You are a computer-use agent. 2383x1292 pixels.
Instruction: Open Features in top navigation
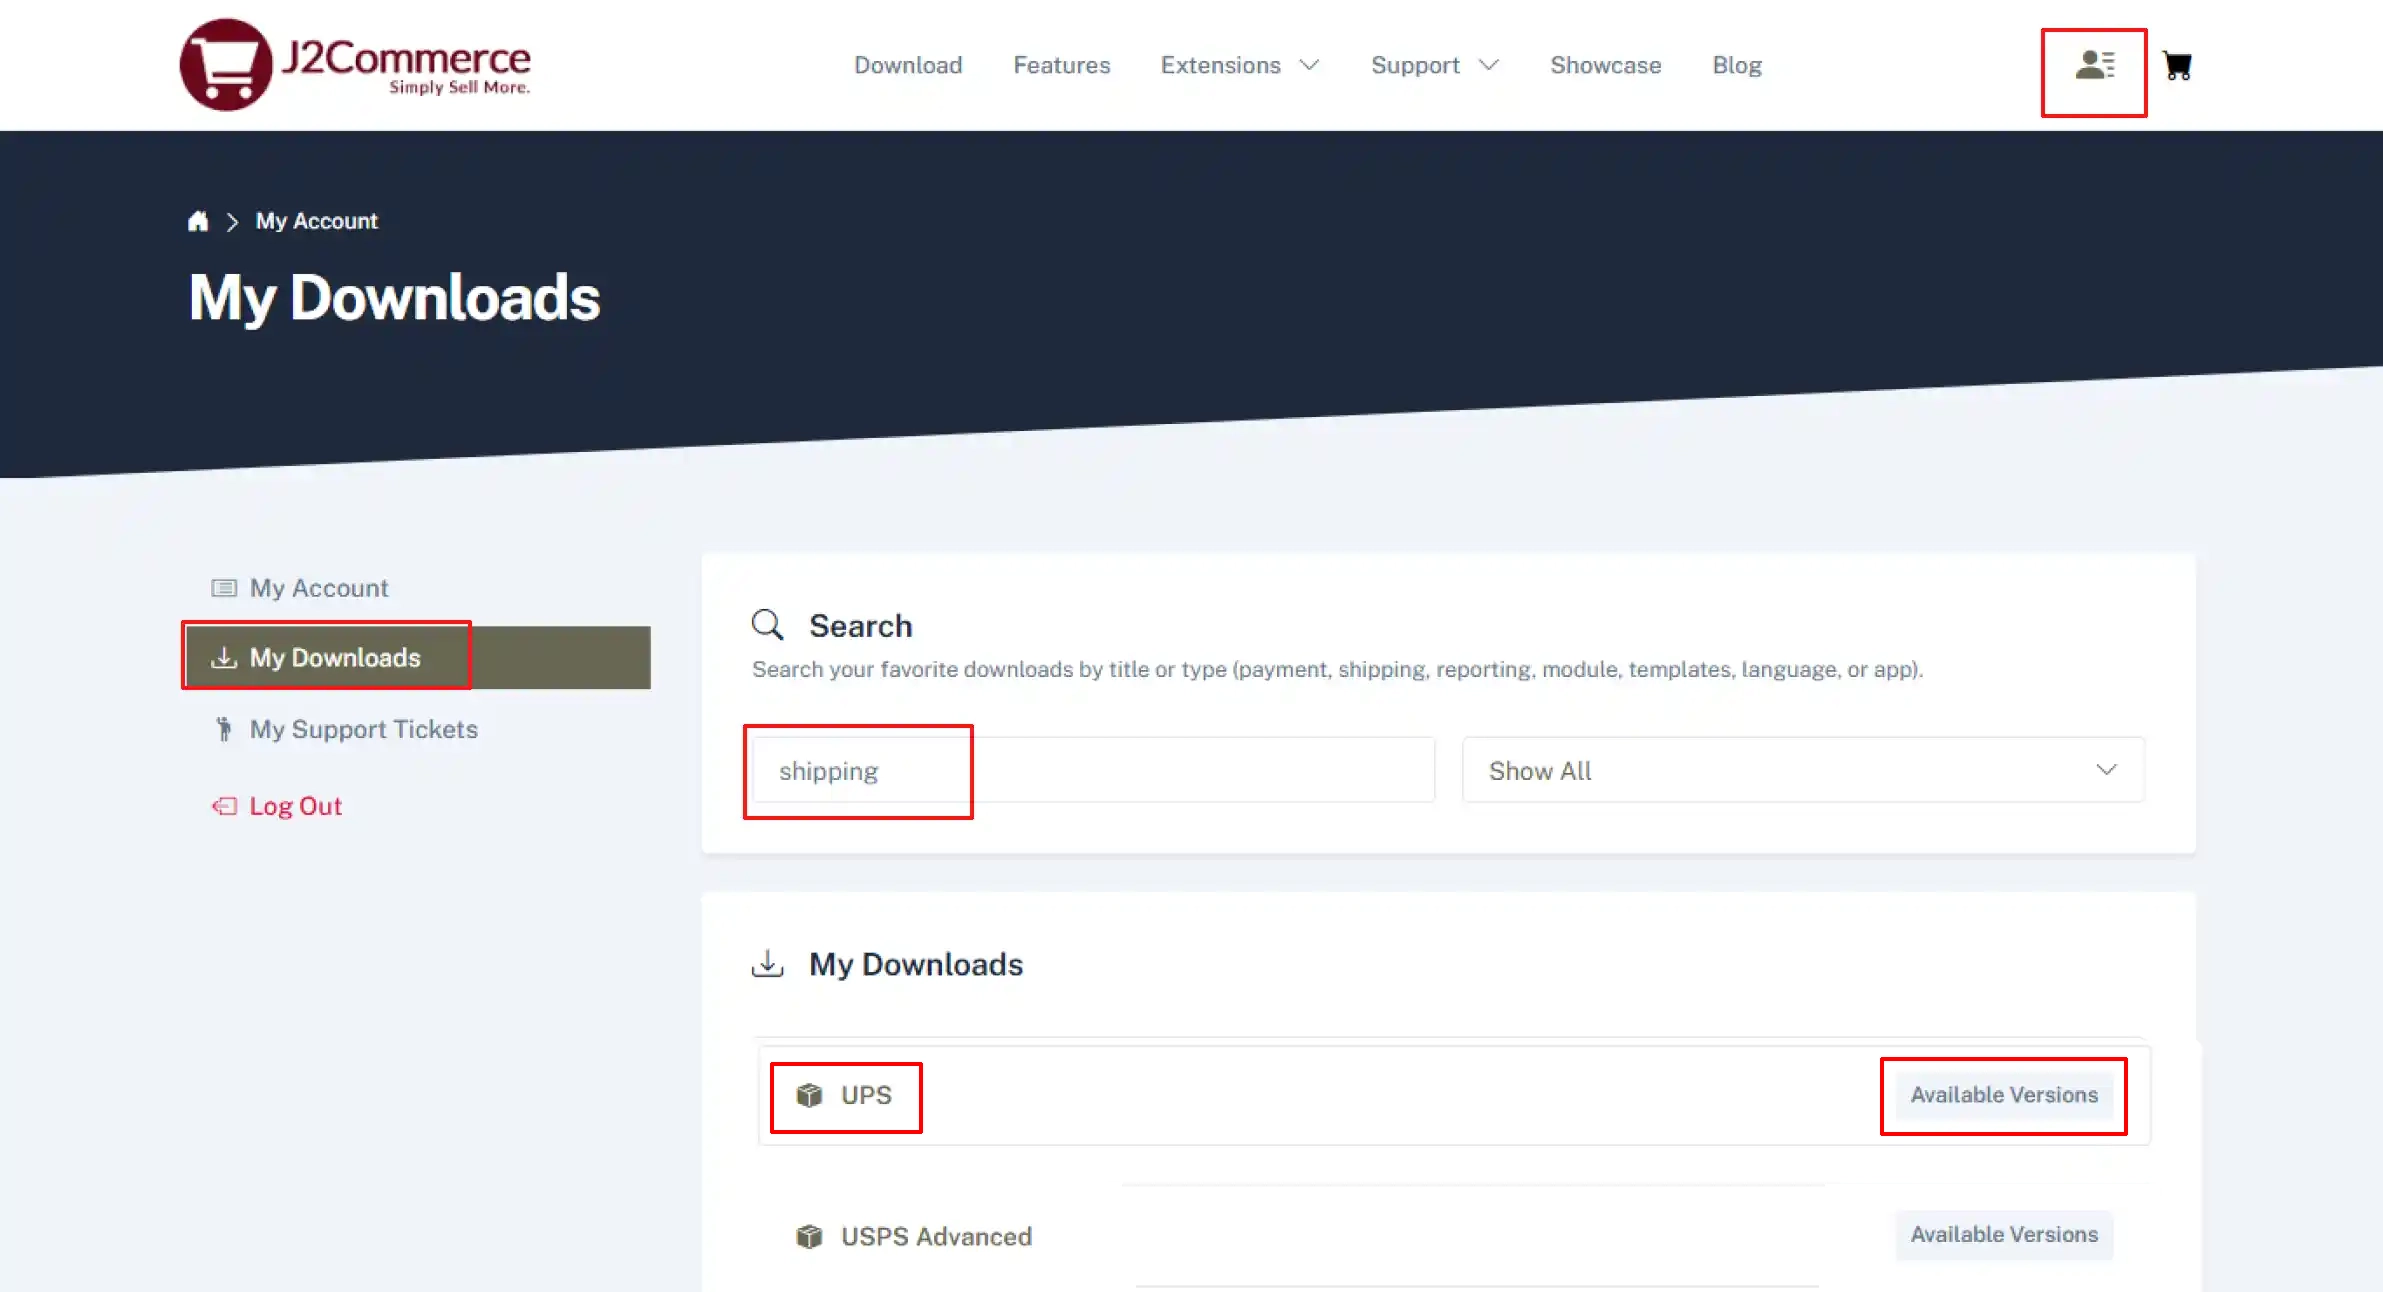1061,65
